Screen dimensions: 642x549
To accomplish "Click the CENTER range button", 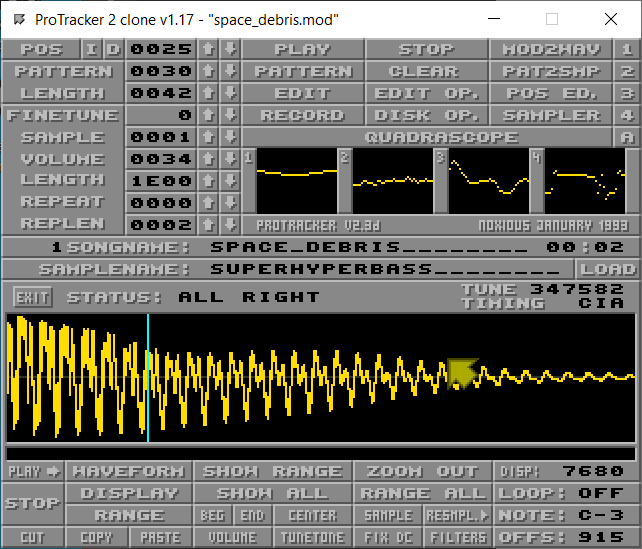I will [312, 515].
